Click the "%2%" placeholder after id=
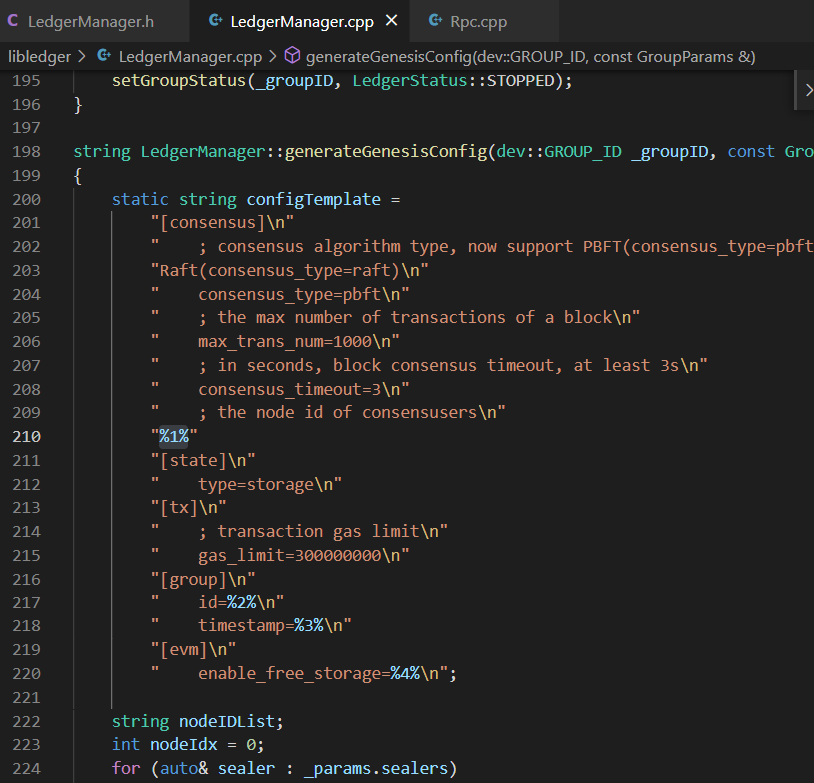814x783 pixels. pyautogui.click(x=242, y=602)
